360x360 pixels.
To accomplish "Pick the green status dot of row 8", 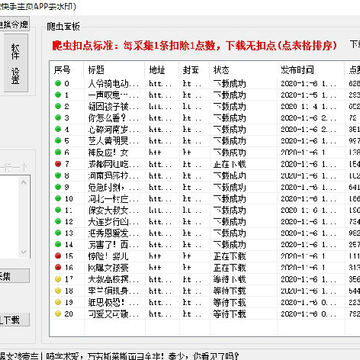I will click(58, 175).
